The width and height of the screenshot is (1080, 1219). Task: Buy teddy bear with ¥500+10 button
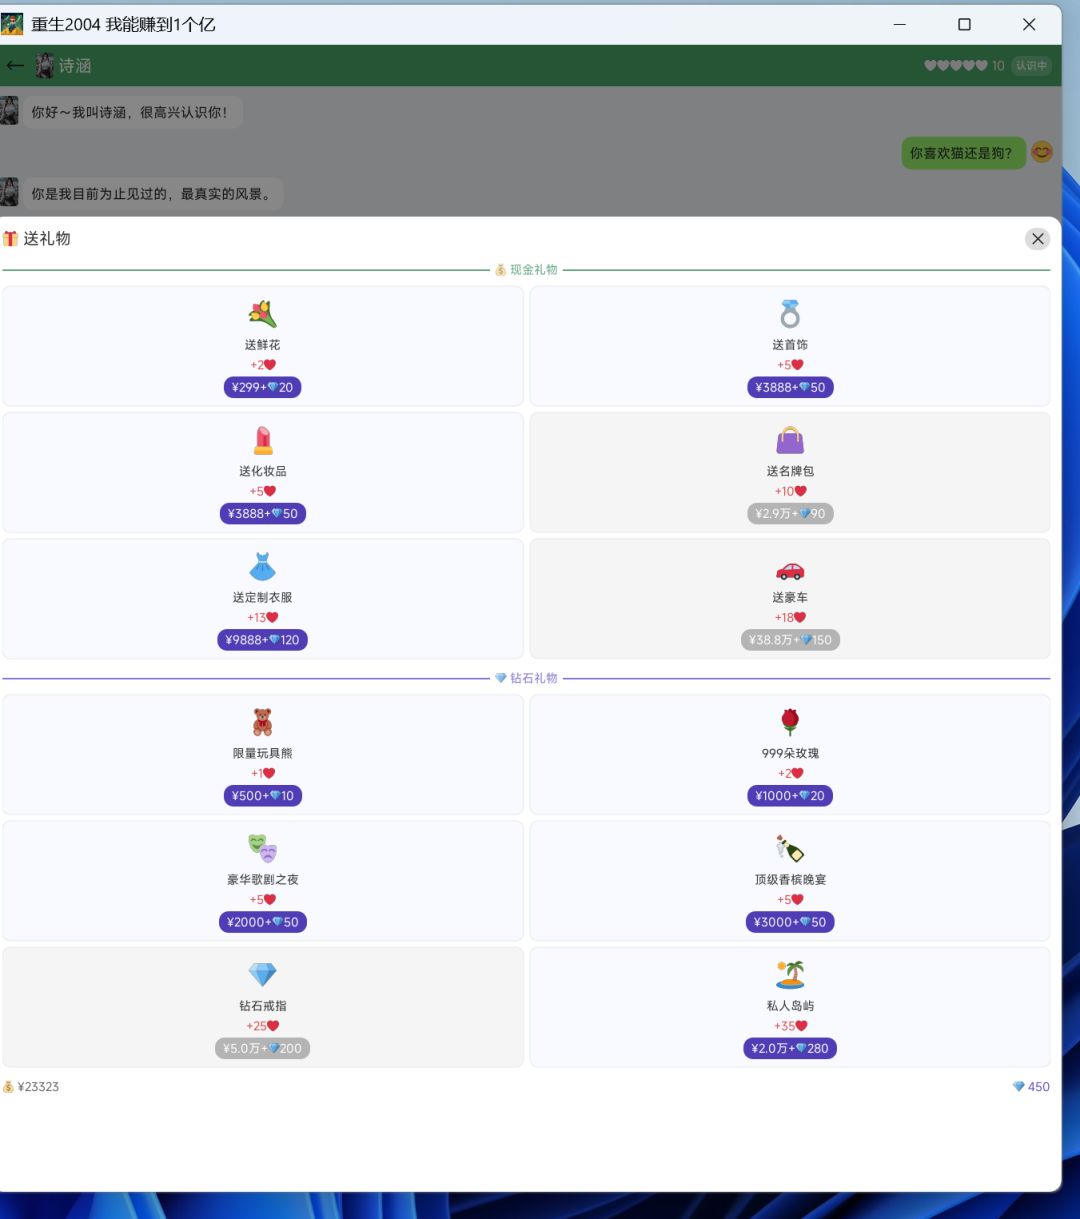tap(262, 795)
